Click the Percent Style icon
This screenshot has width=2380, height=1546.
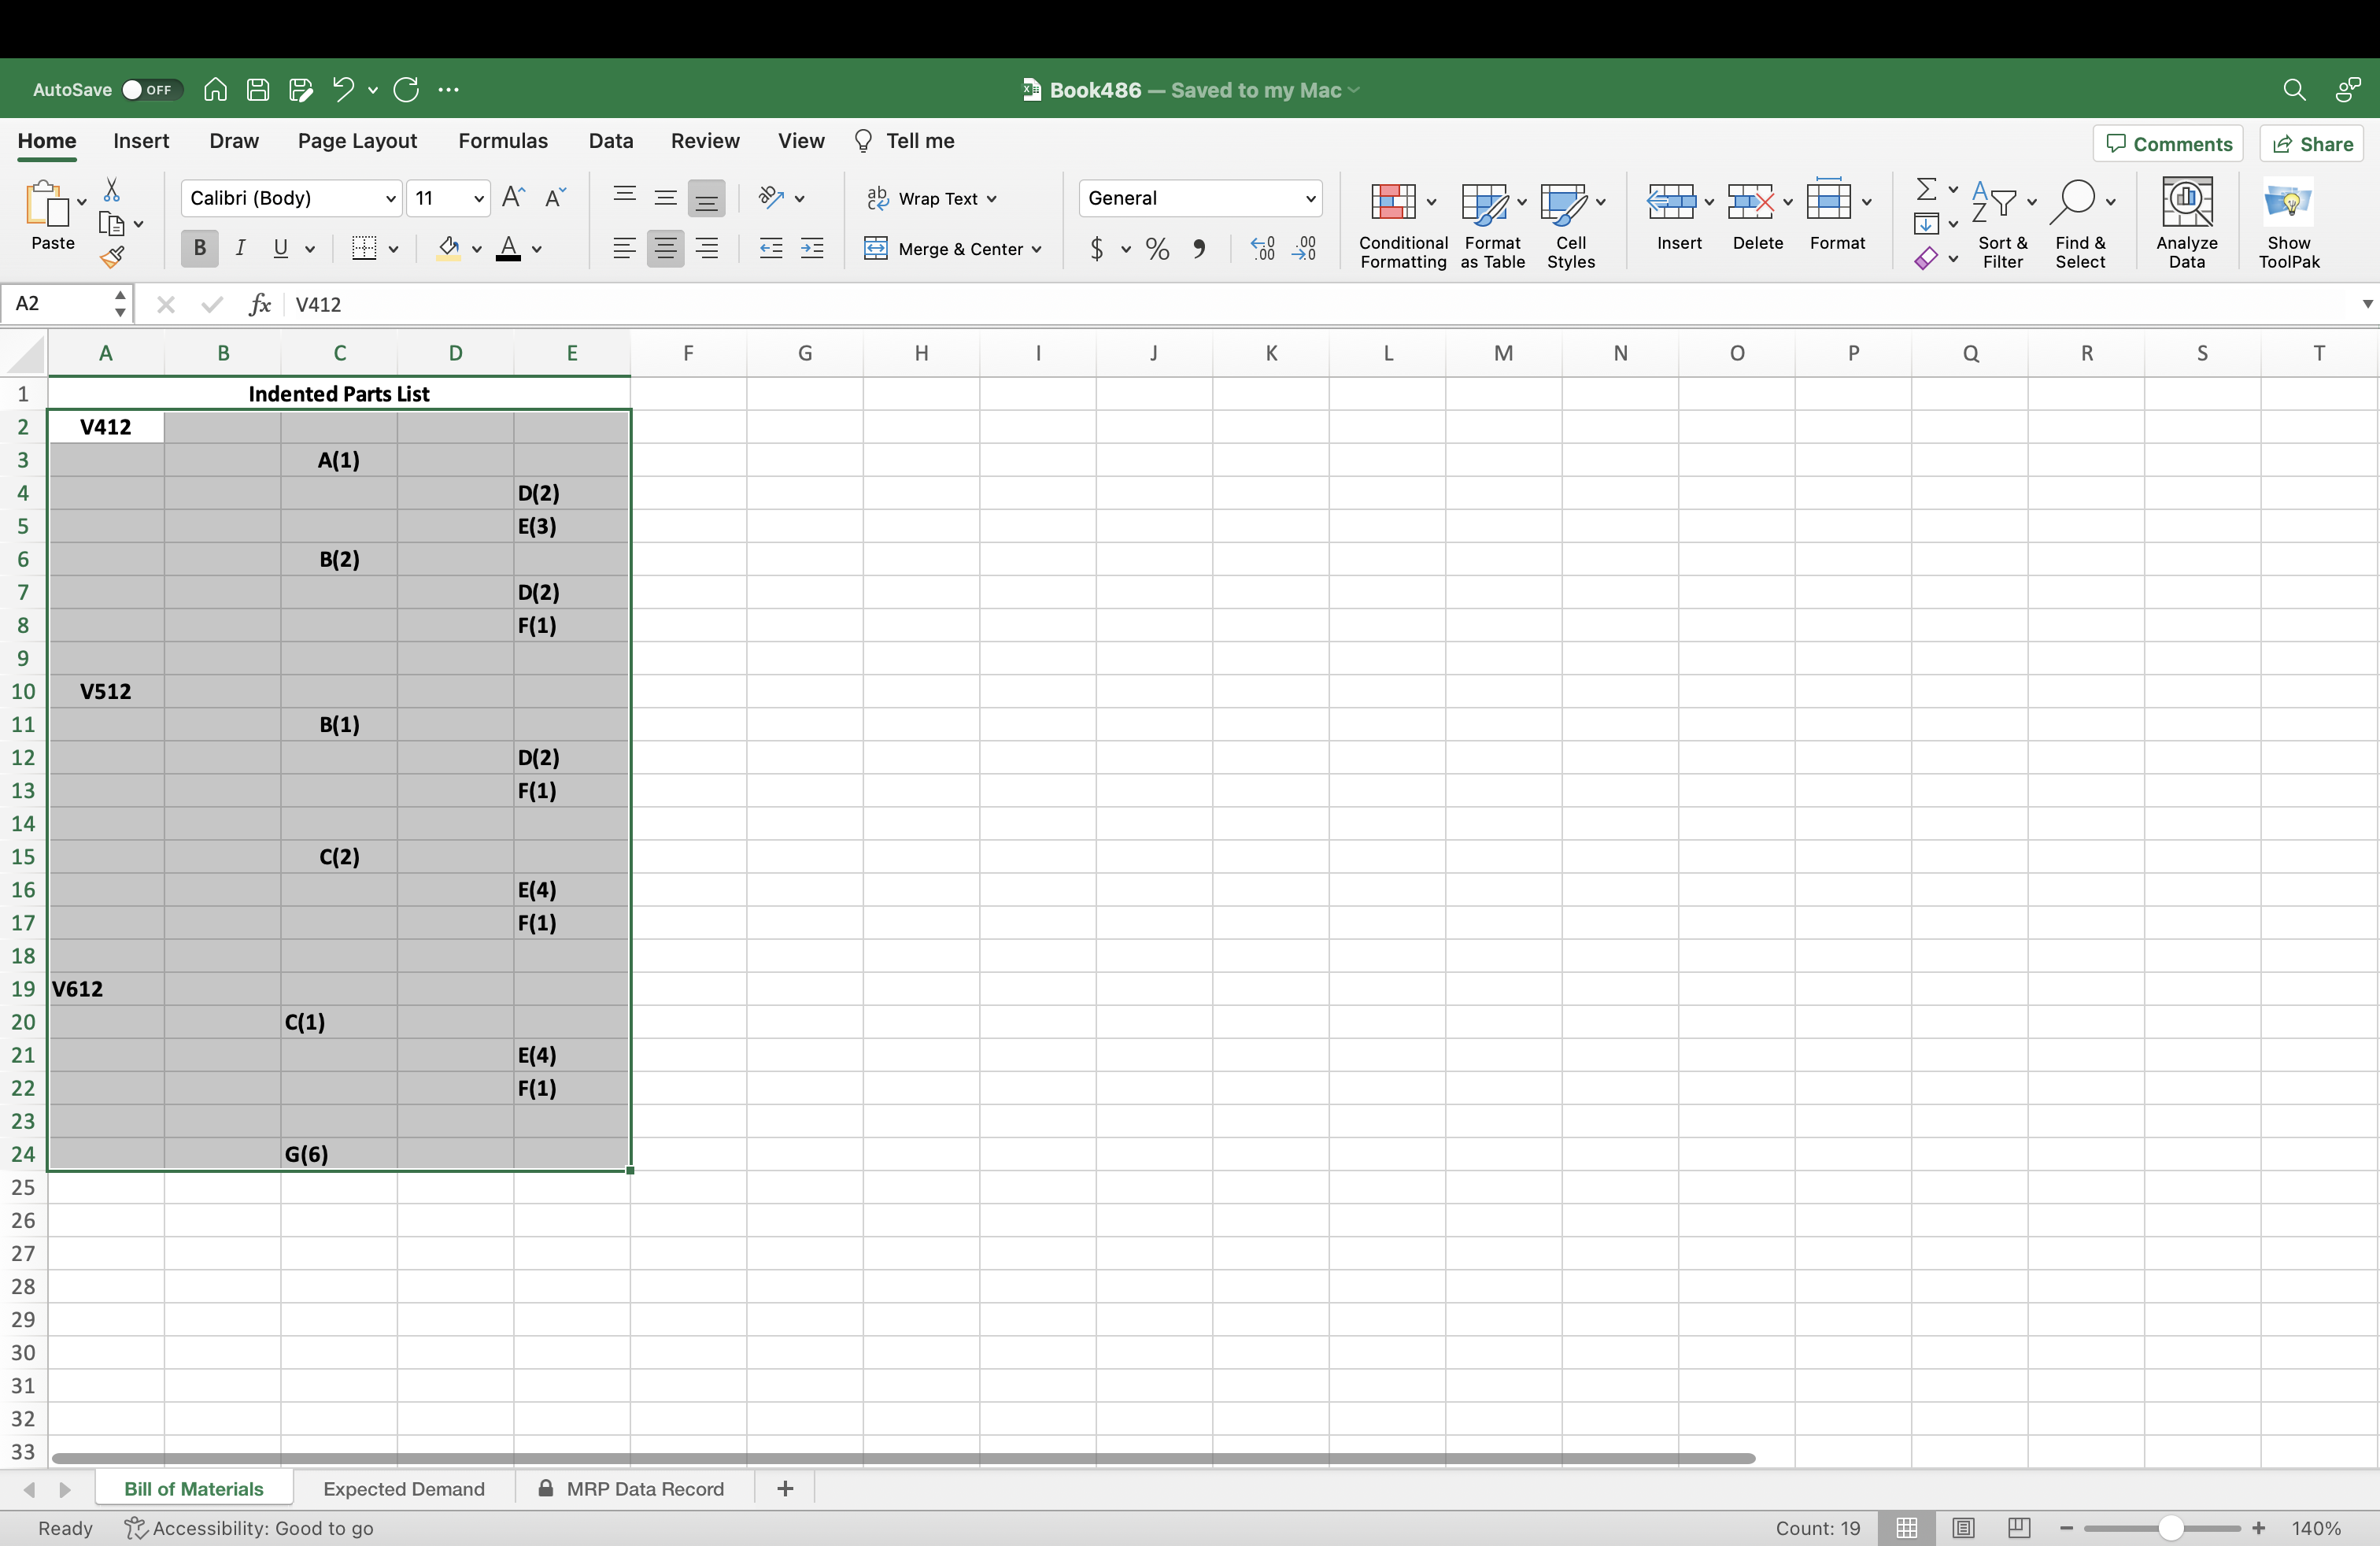(x=1157, y=248)
